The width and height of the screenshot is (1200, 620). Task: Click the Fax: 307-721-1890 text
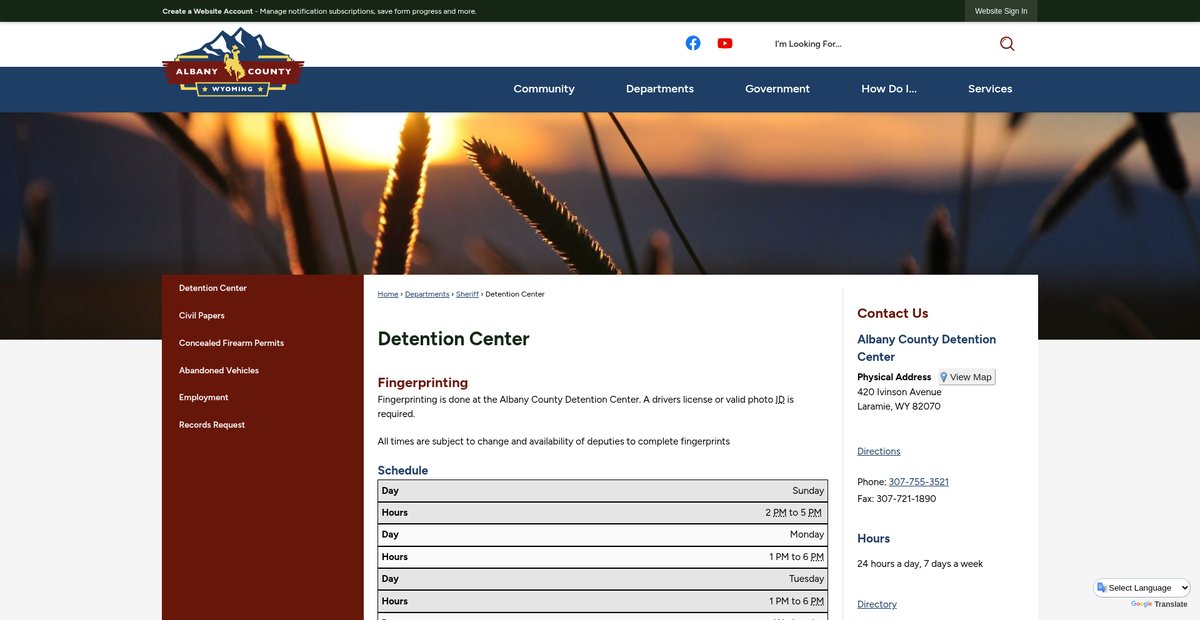tap(897, 499)
